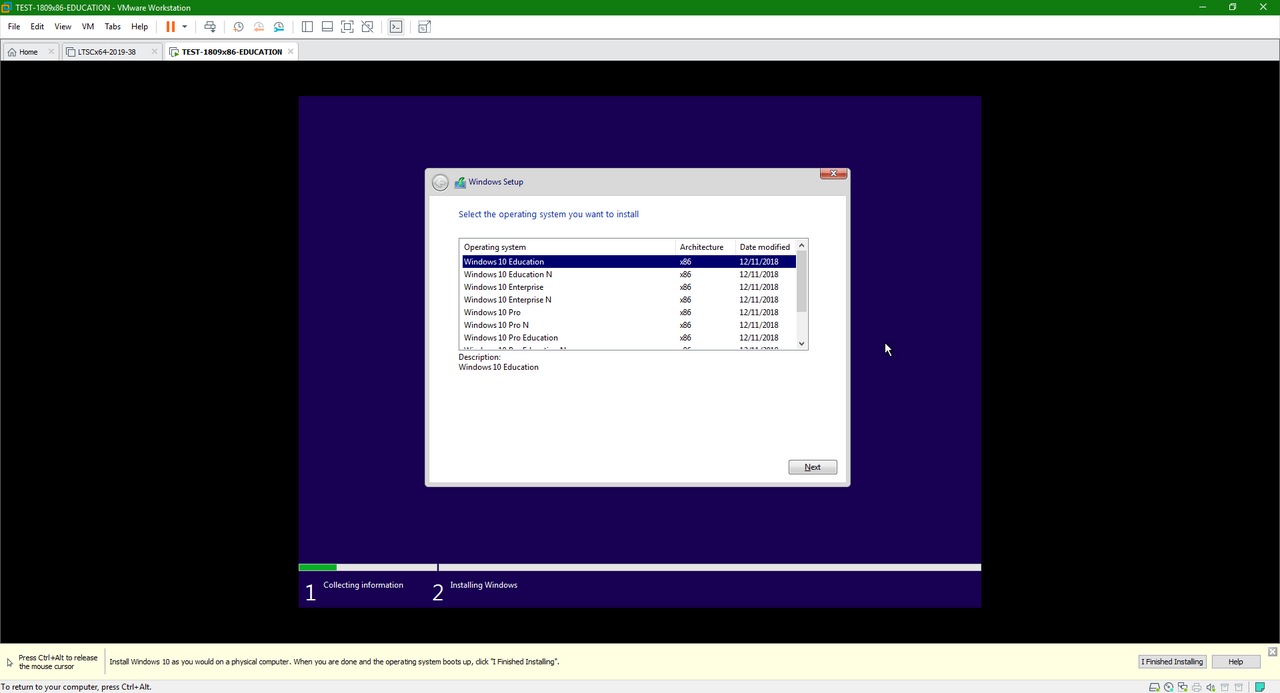Click the OS list scrollbar thumb
Screen dimensions: 1280x693
coord(801,281)
